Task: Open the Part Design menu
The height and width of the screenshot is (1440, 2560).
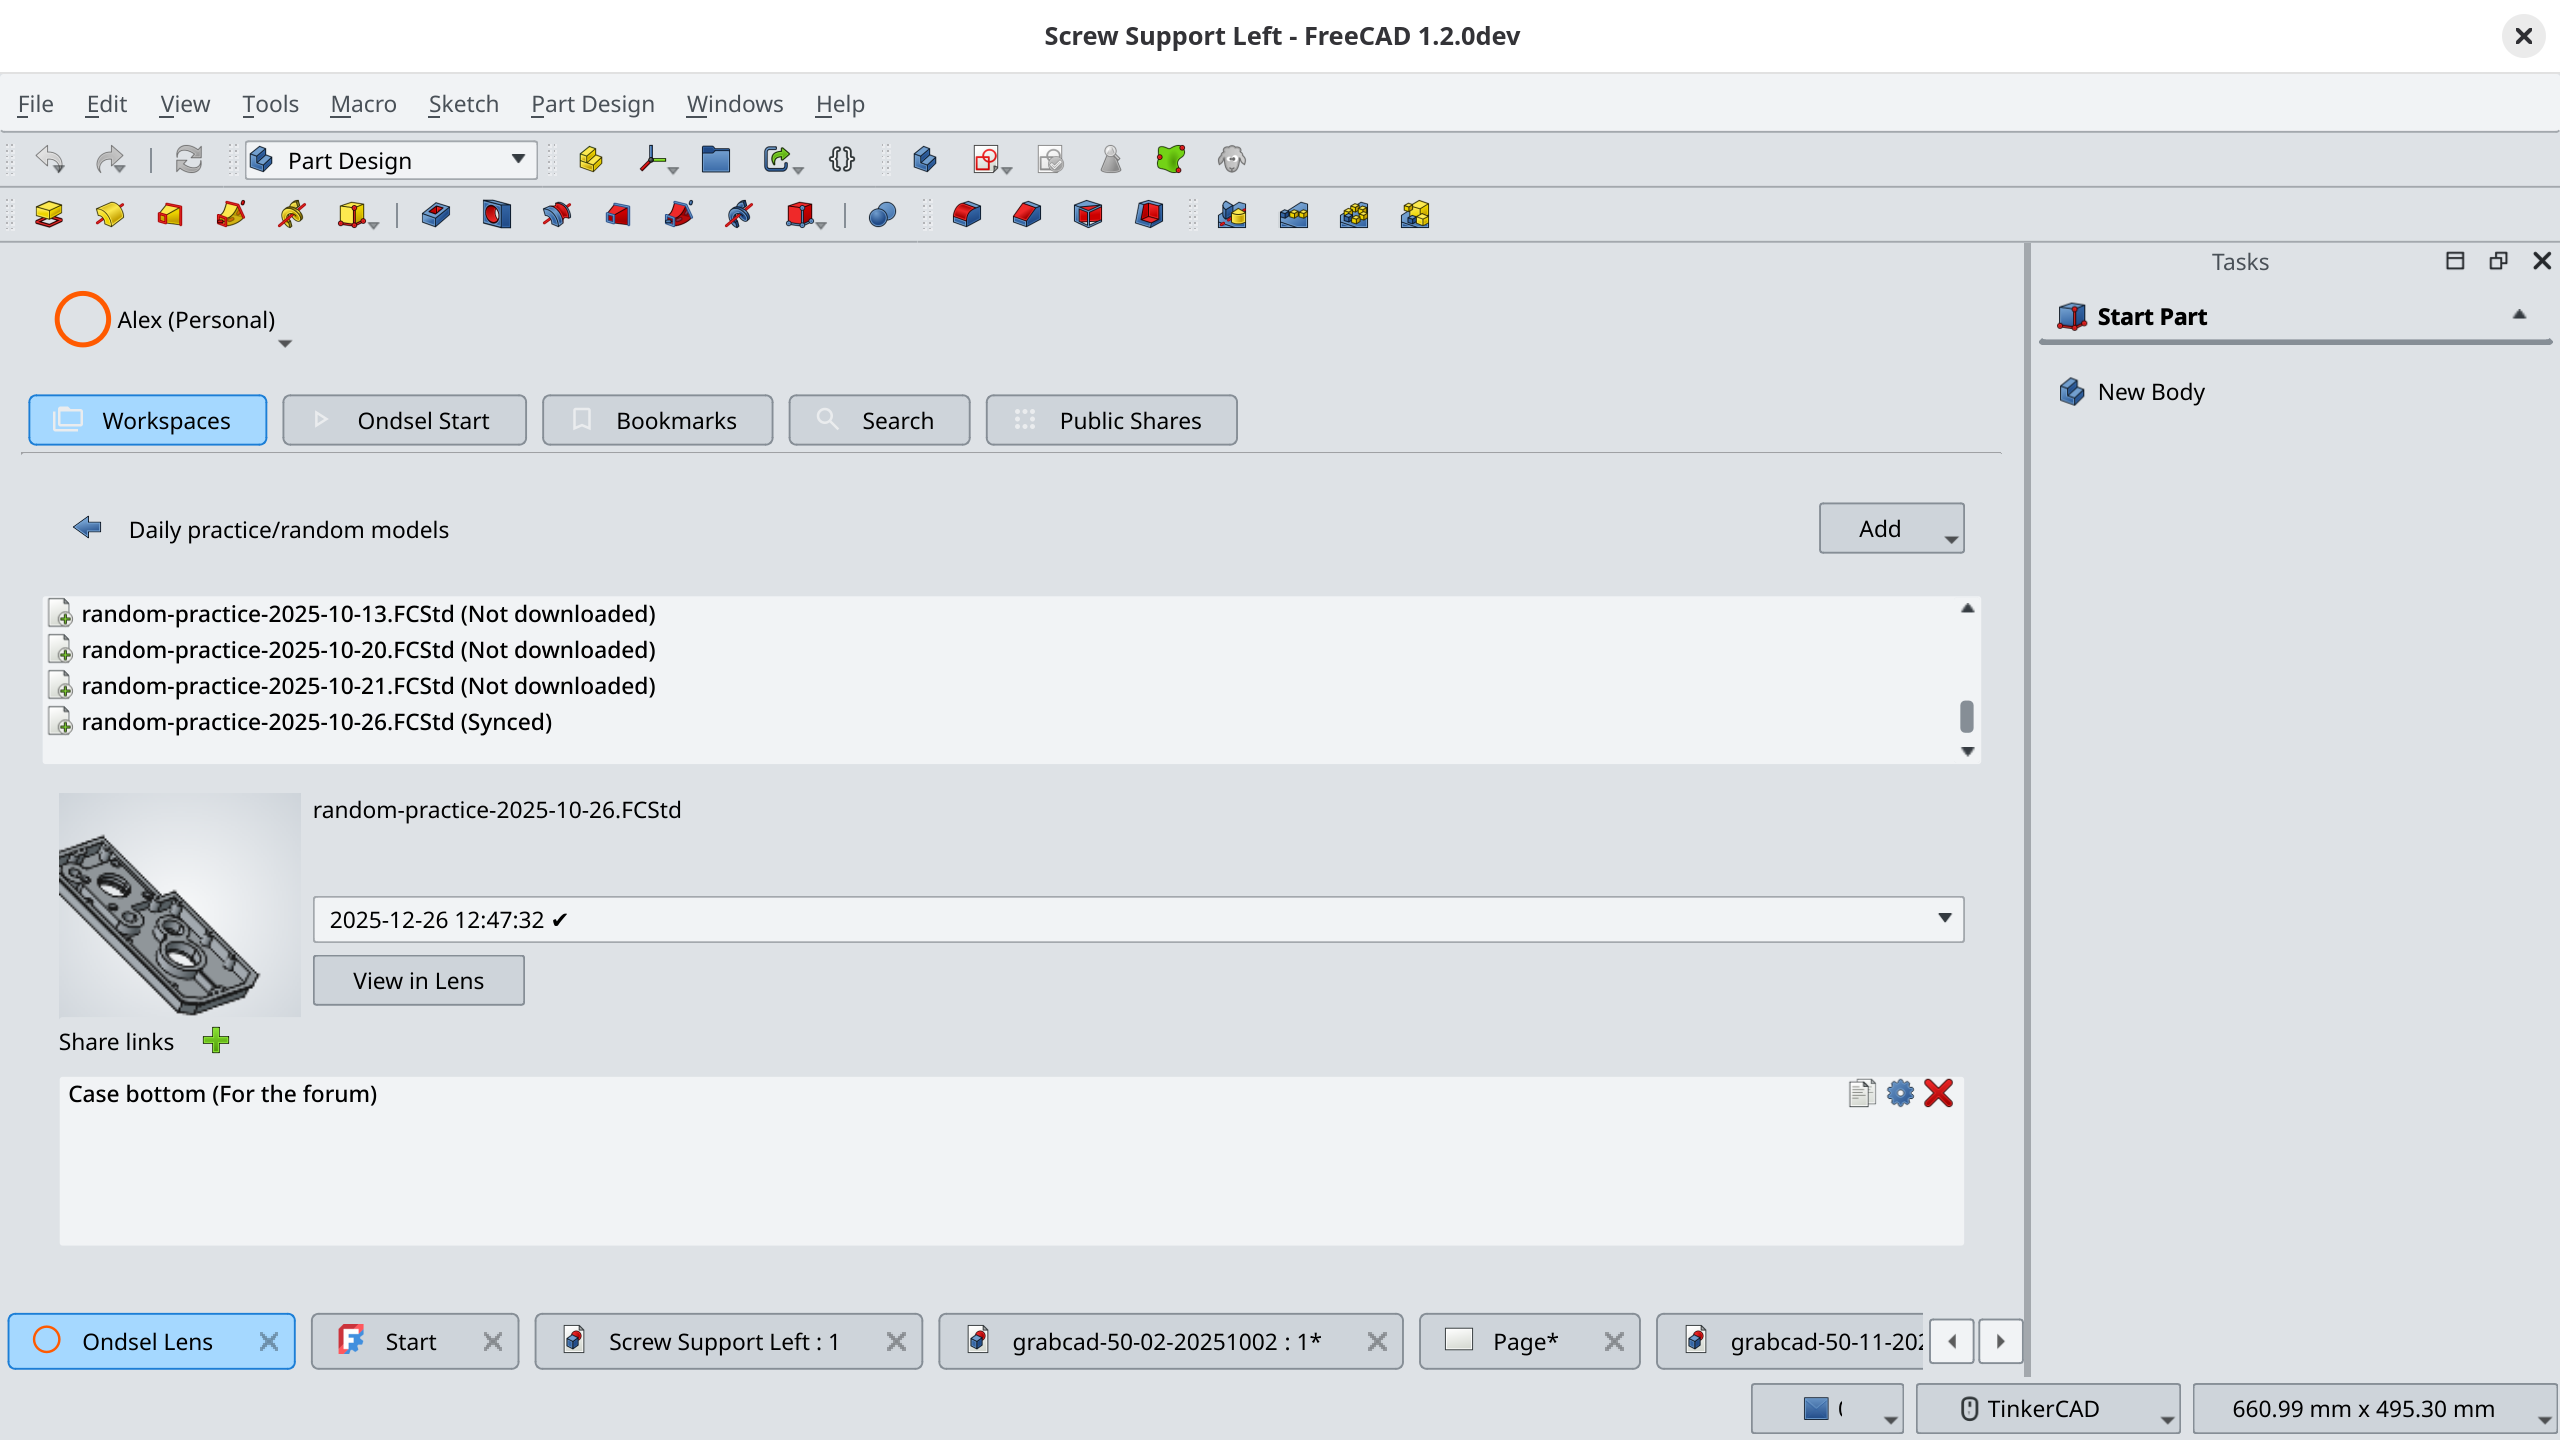Action: [591, 103]
